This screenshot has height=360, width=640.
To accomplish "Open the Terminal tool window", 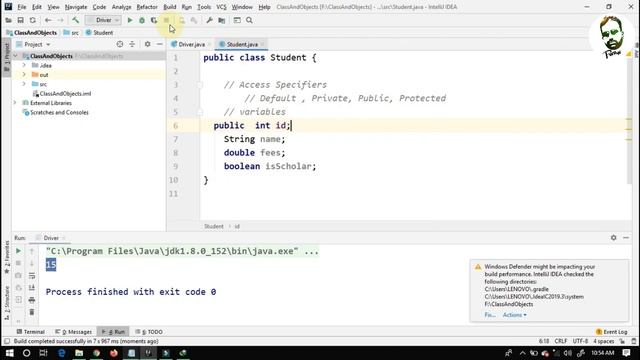I will 31,332.
